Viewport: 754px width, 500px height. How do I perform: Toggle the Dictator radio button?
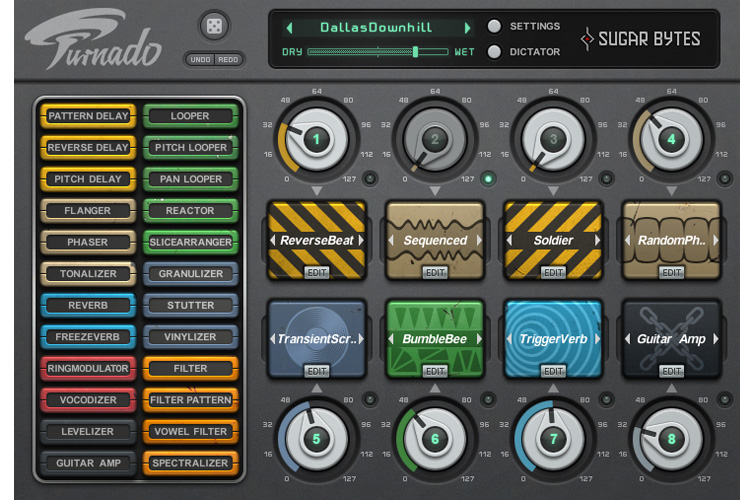pyautogui.click(x=494, y=52)
